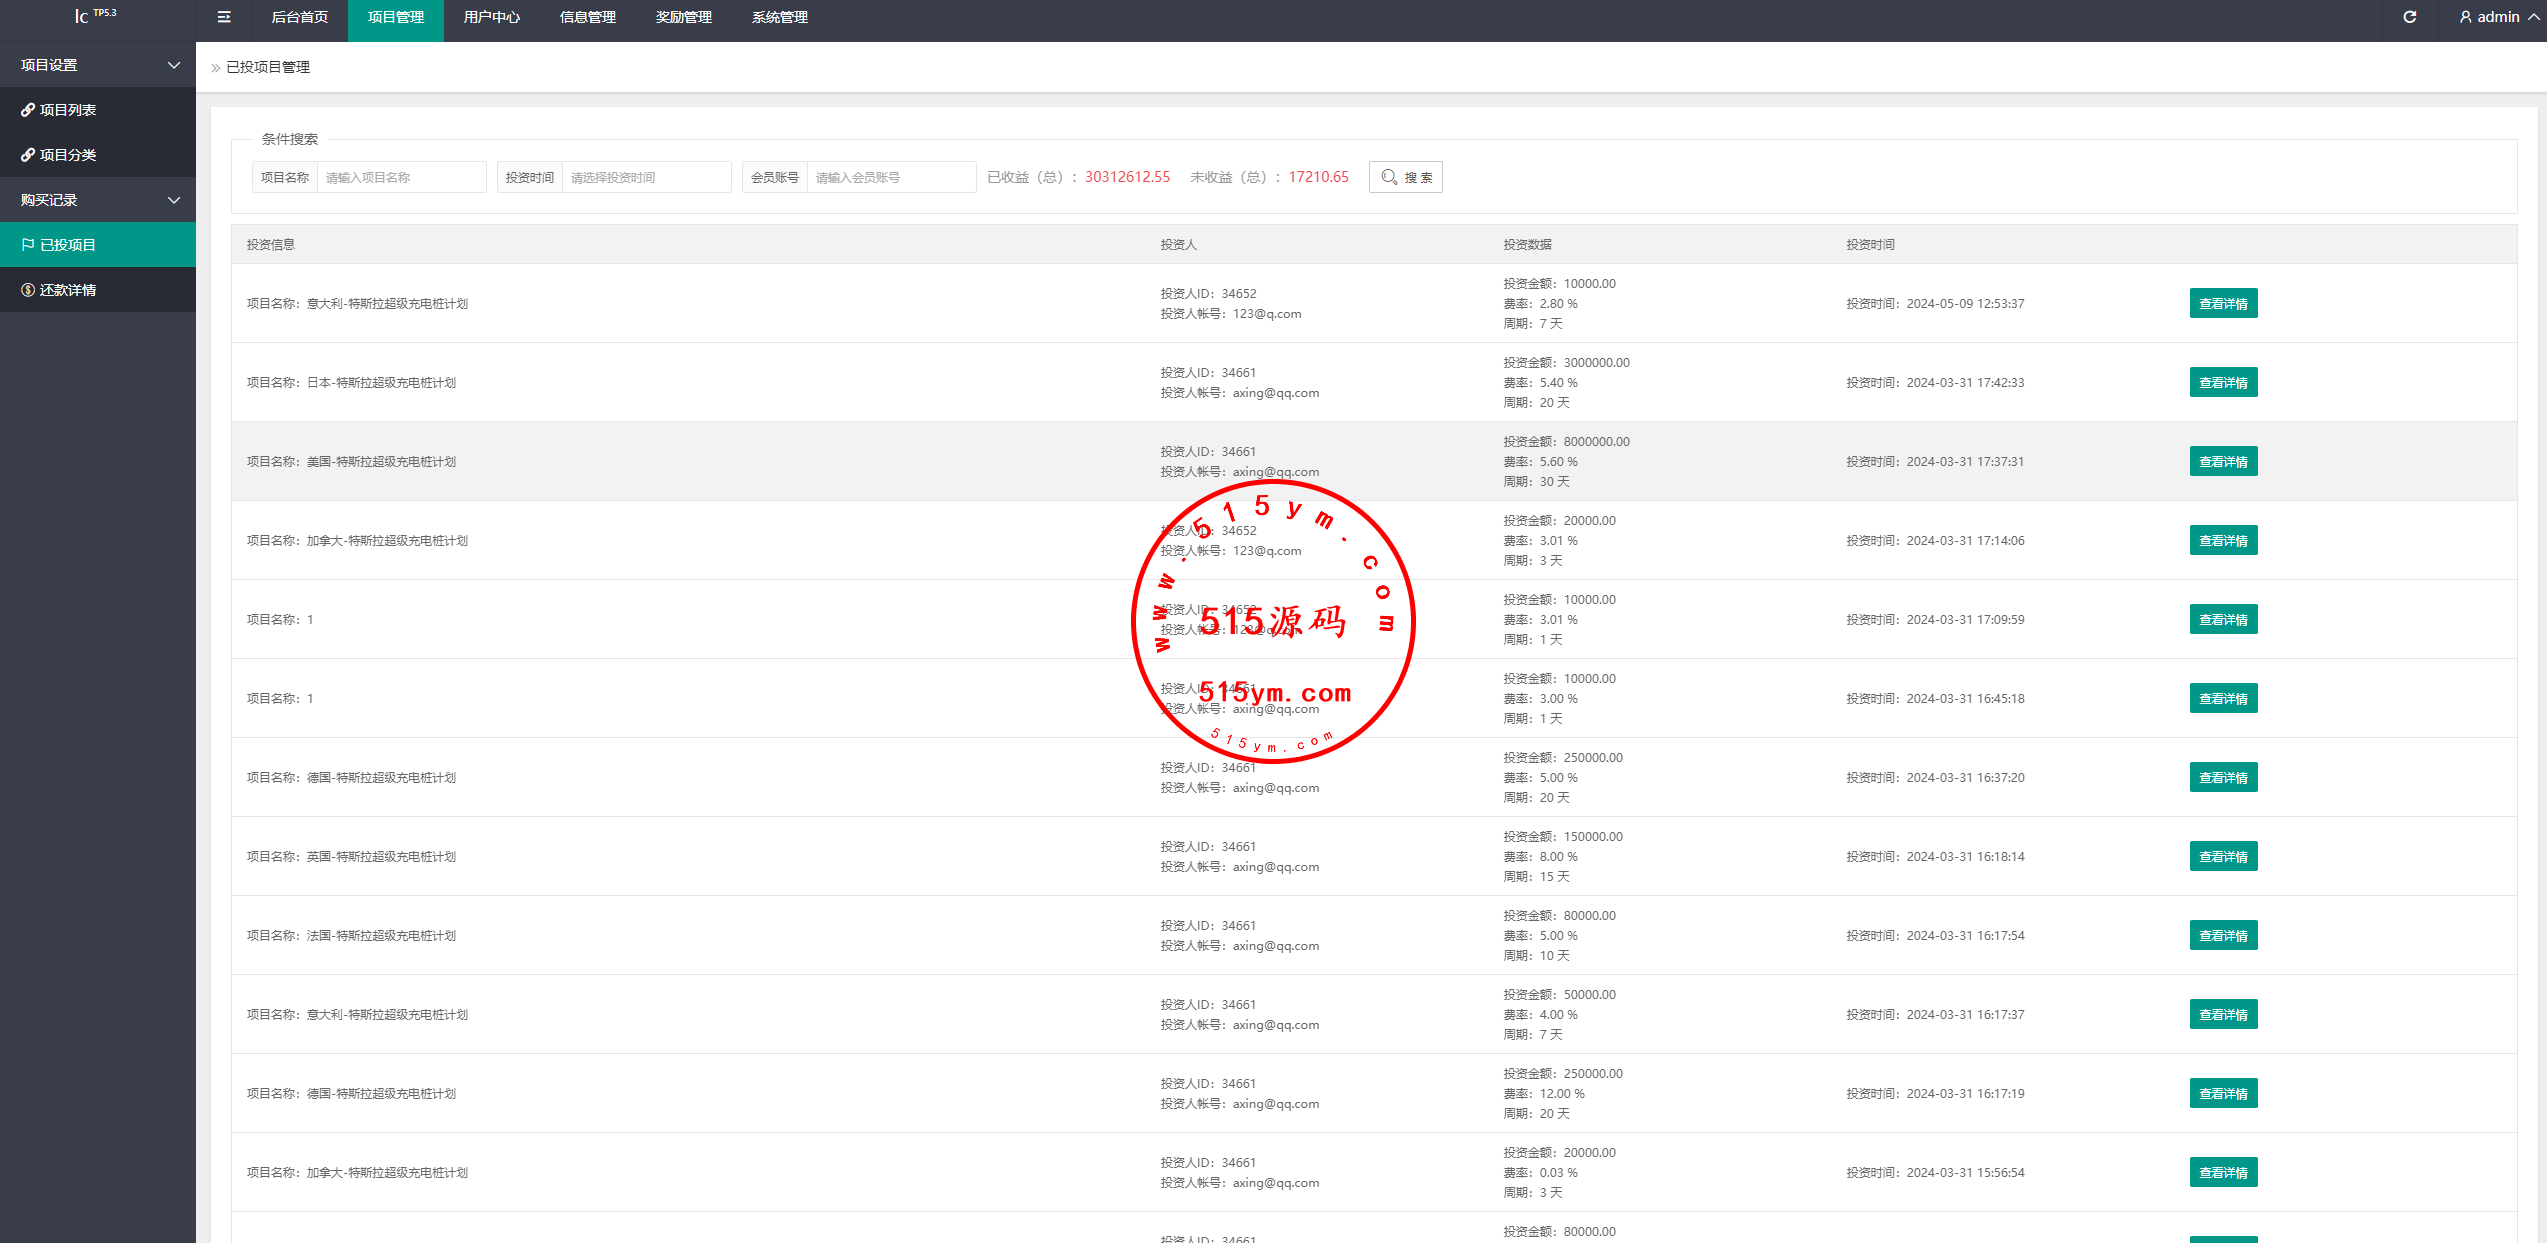2547x1243 pixels.
Task: Select 已投项目 flag icon item
Action: (28, 245)
